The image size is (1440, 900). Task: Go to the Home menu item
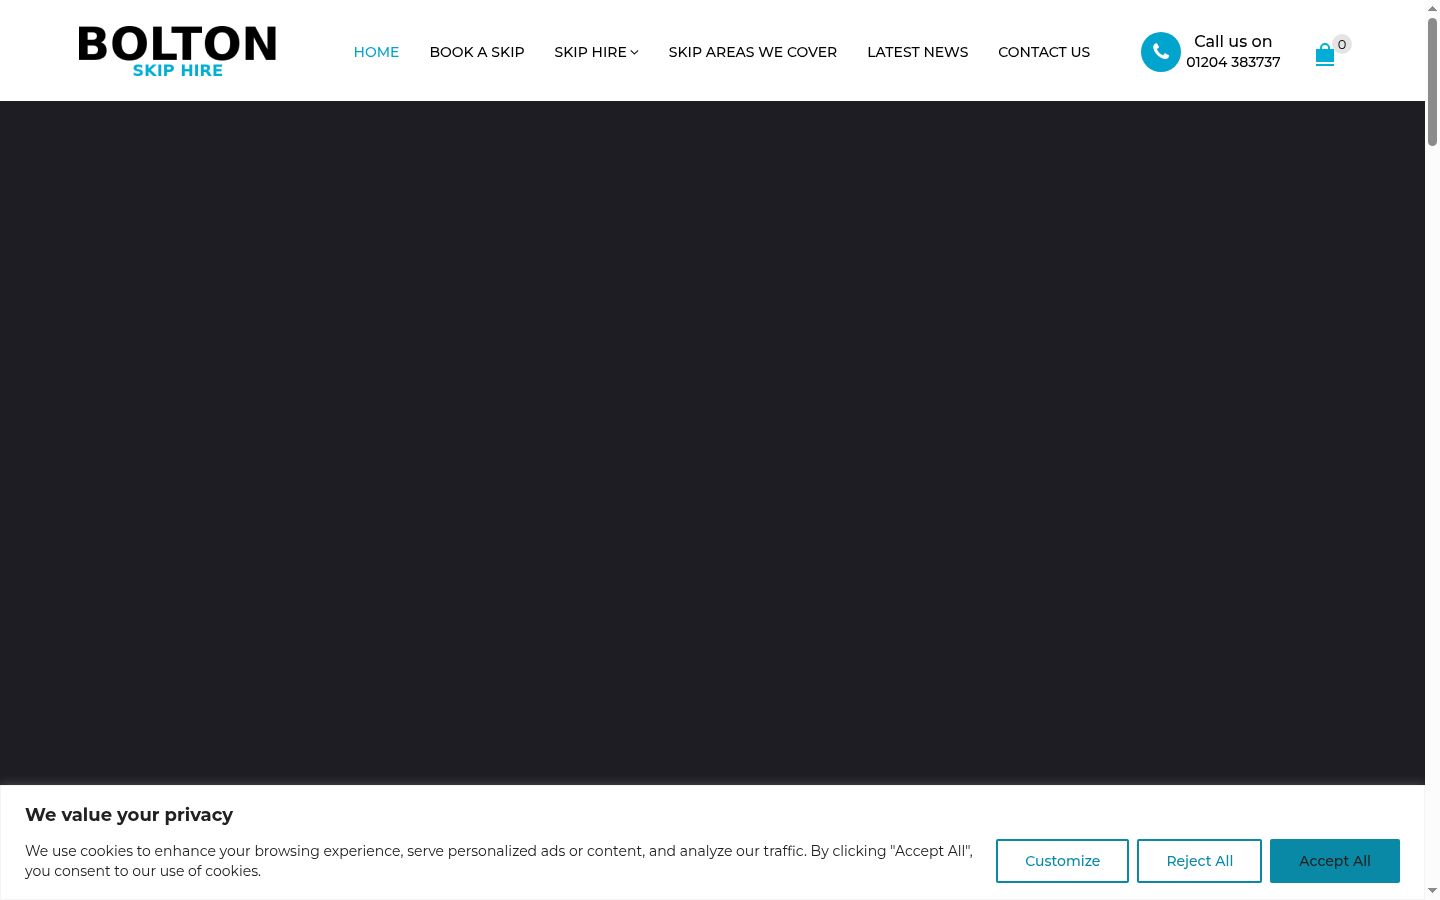click(x=376, y=52)
